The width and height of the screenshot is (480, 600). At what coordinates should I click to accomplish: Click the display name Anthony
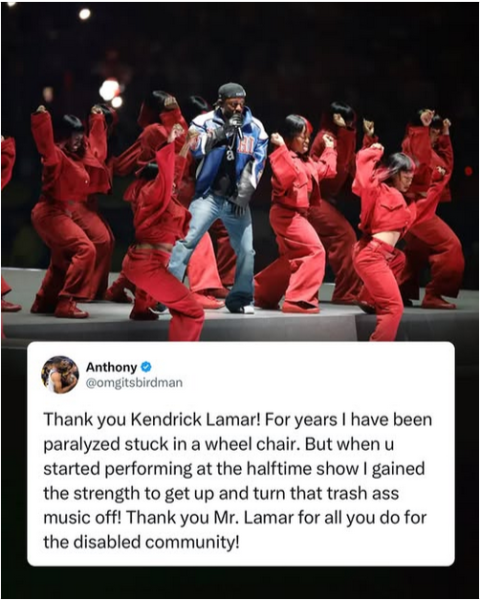tap(111, 367)
